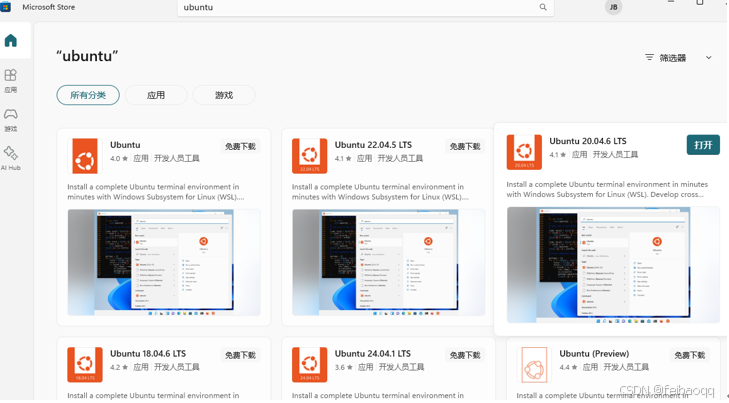Open the Ubuntu 22.04.5 LTS screenshot thumbnail
The image size is (729, 403).
click(389, 263)
